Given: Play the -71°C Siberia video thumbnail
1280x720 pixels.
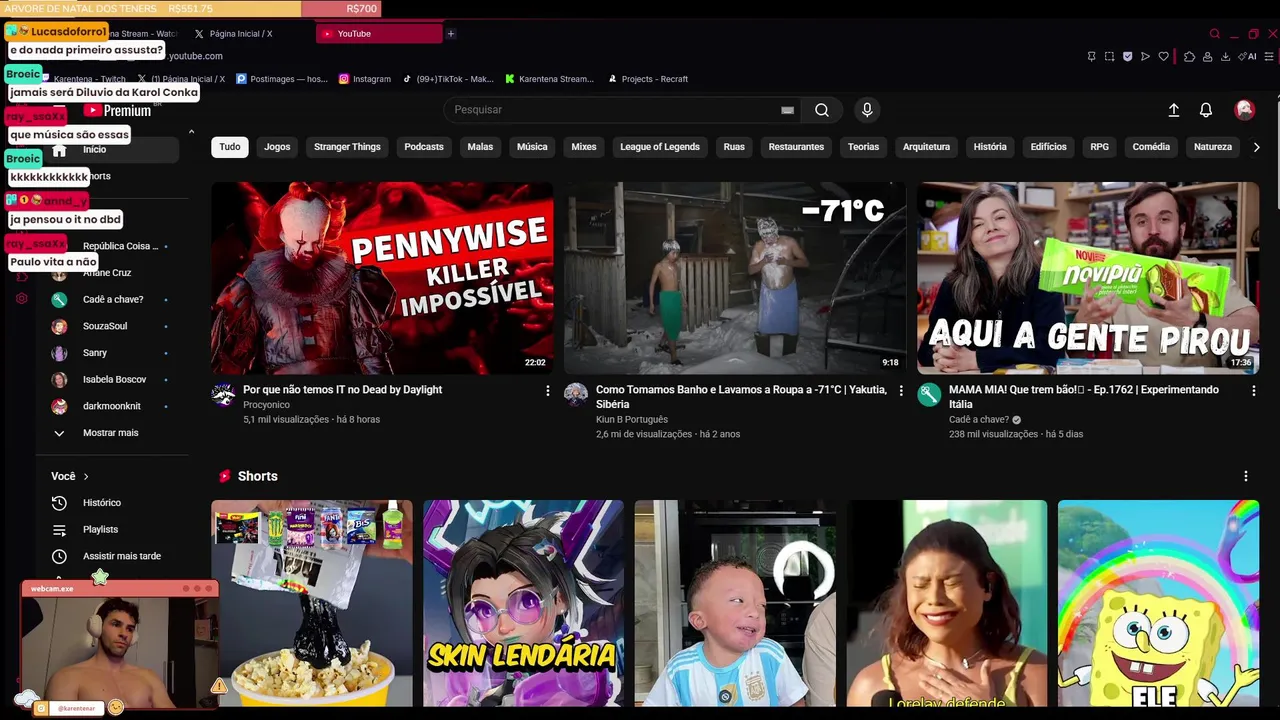Looking at the screenshot, I should (735, 278).
